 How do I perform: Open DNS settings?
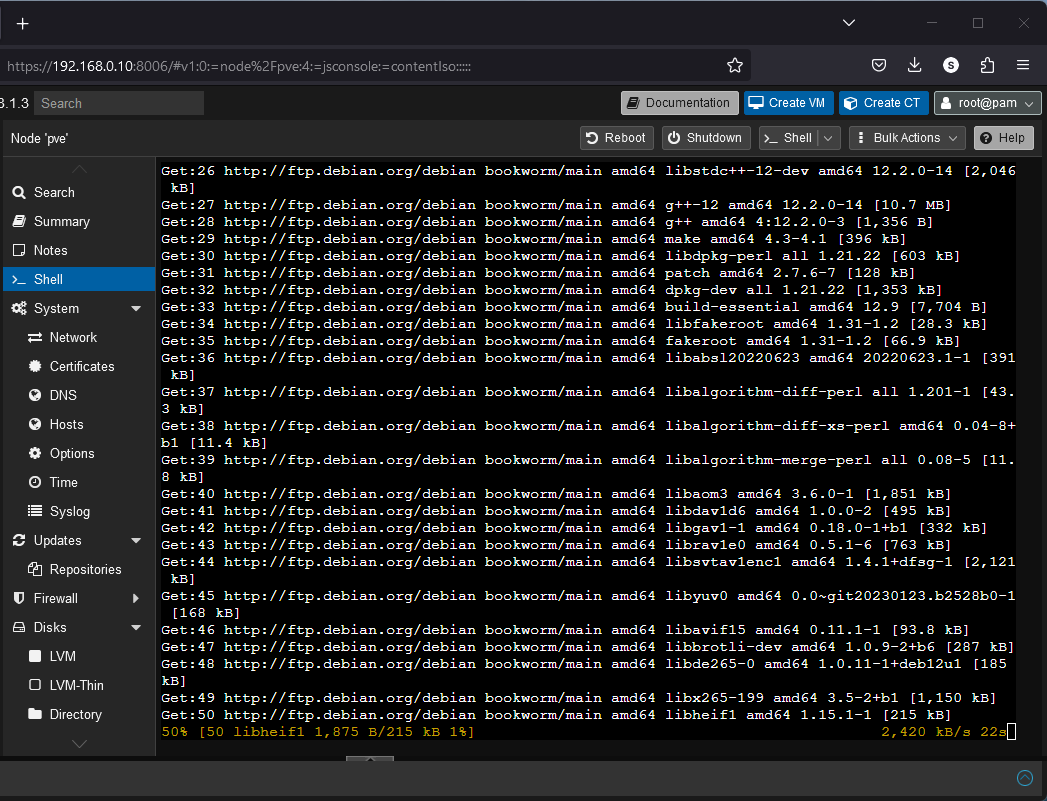coord(79,395)
